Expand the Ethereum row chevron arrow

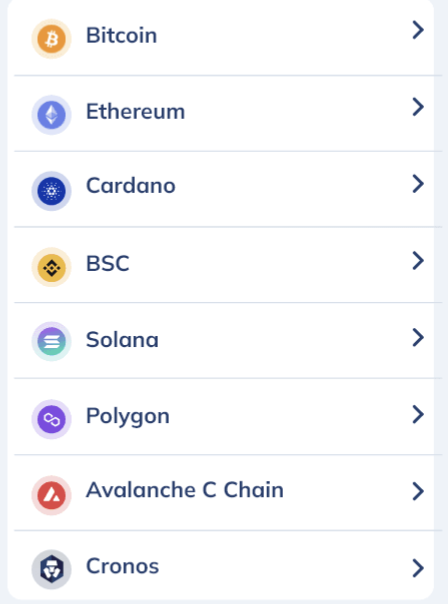418,107
